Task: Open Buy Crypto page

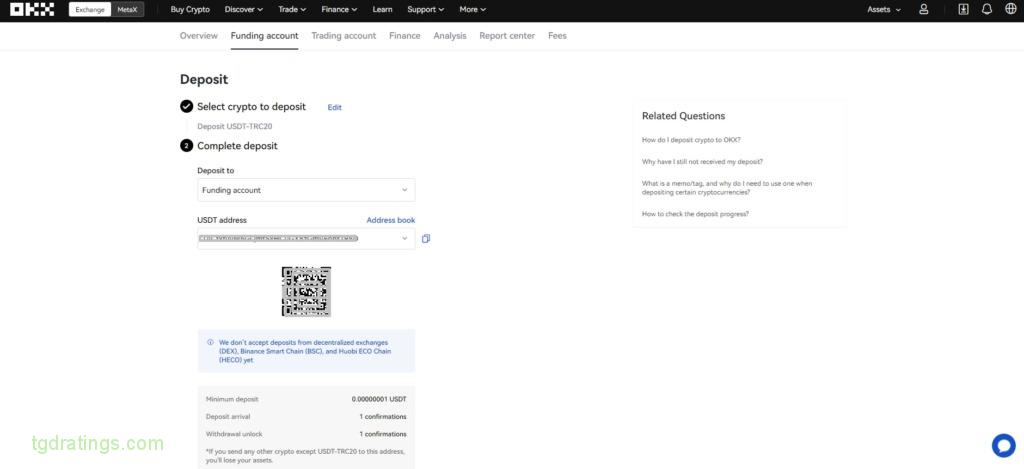Action: (x=190, y=10)
